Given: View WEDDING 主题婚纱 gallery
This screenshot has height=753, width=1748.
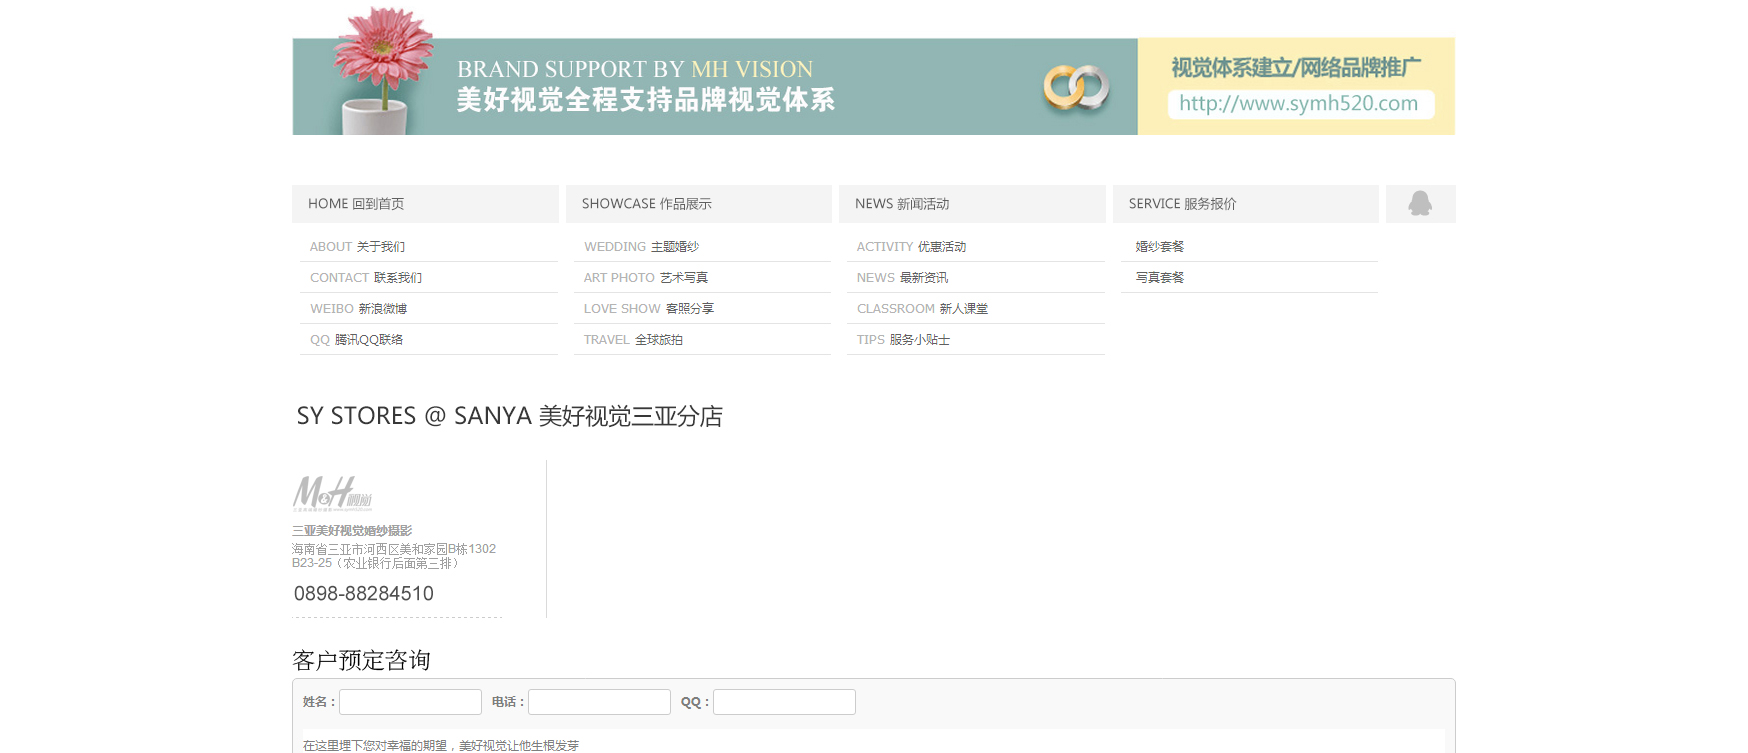Looking at the screenshot, I should click(x=641, y=247).
